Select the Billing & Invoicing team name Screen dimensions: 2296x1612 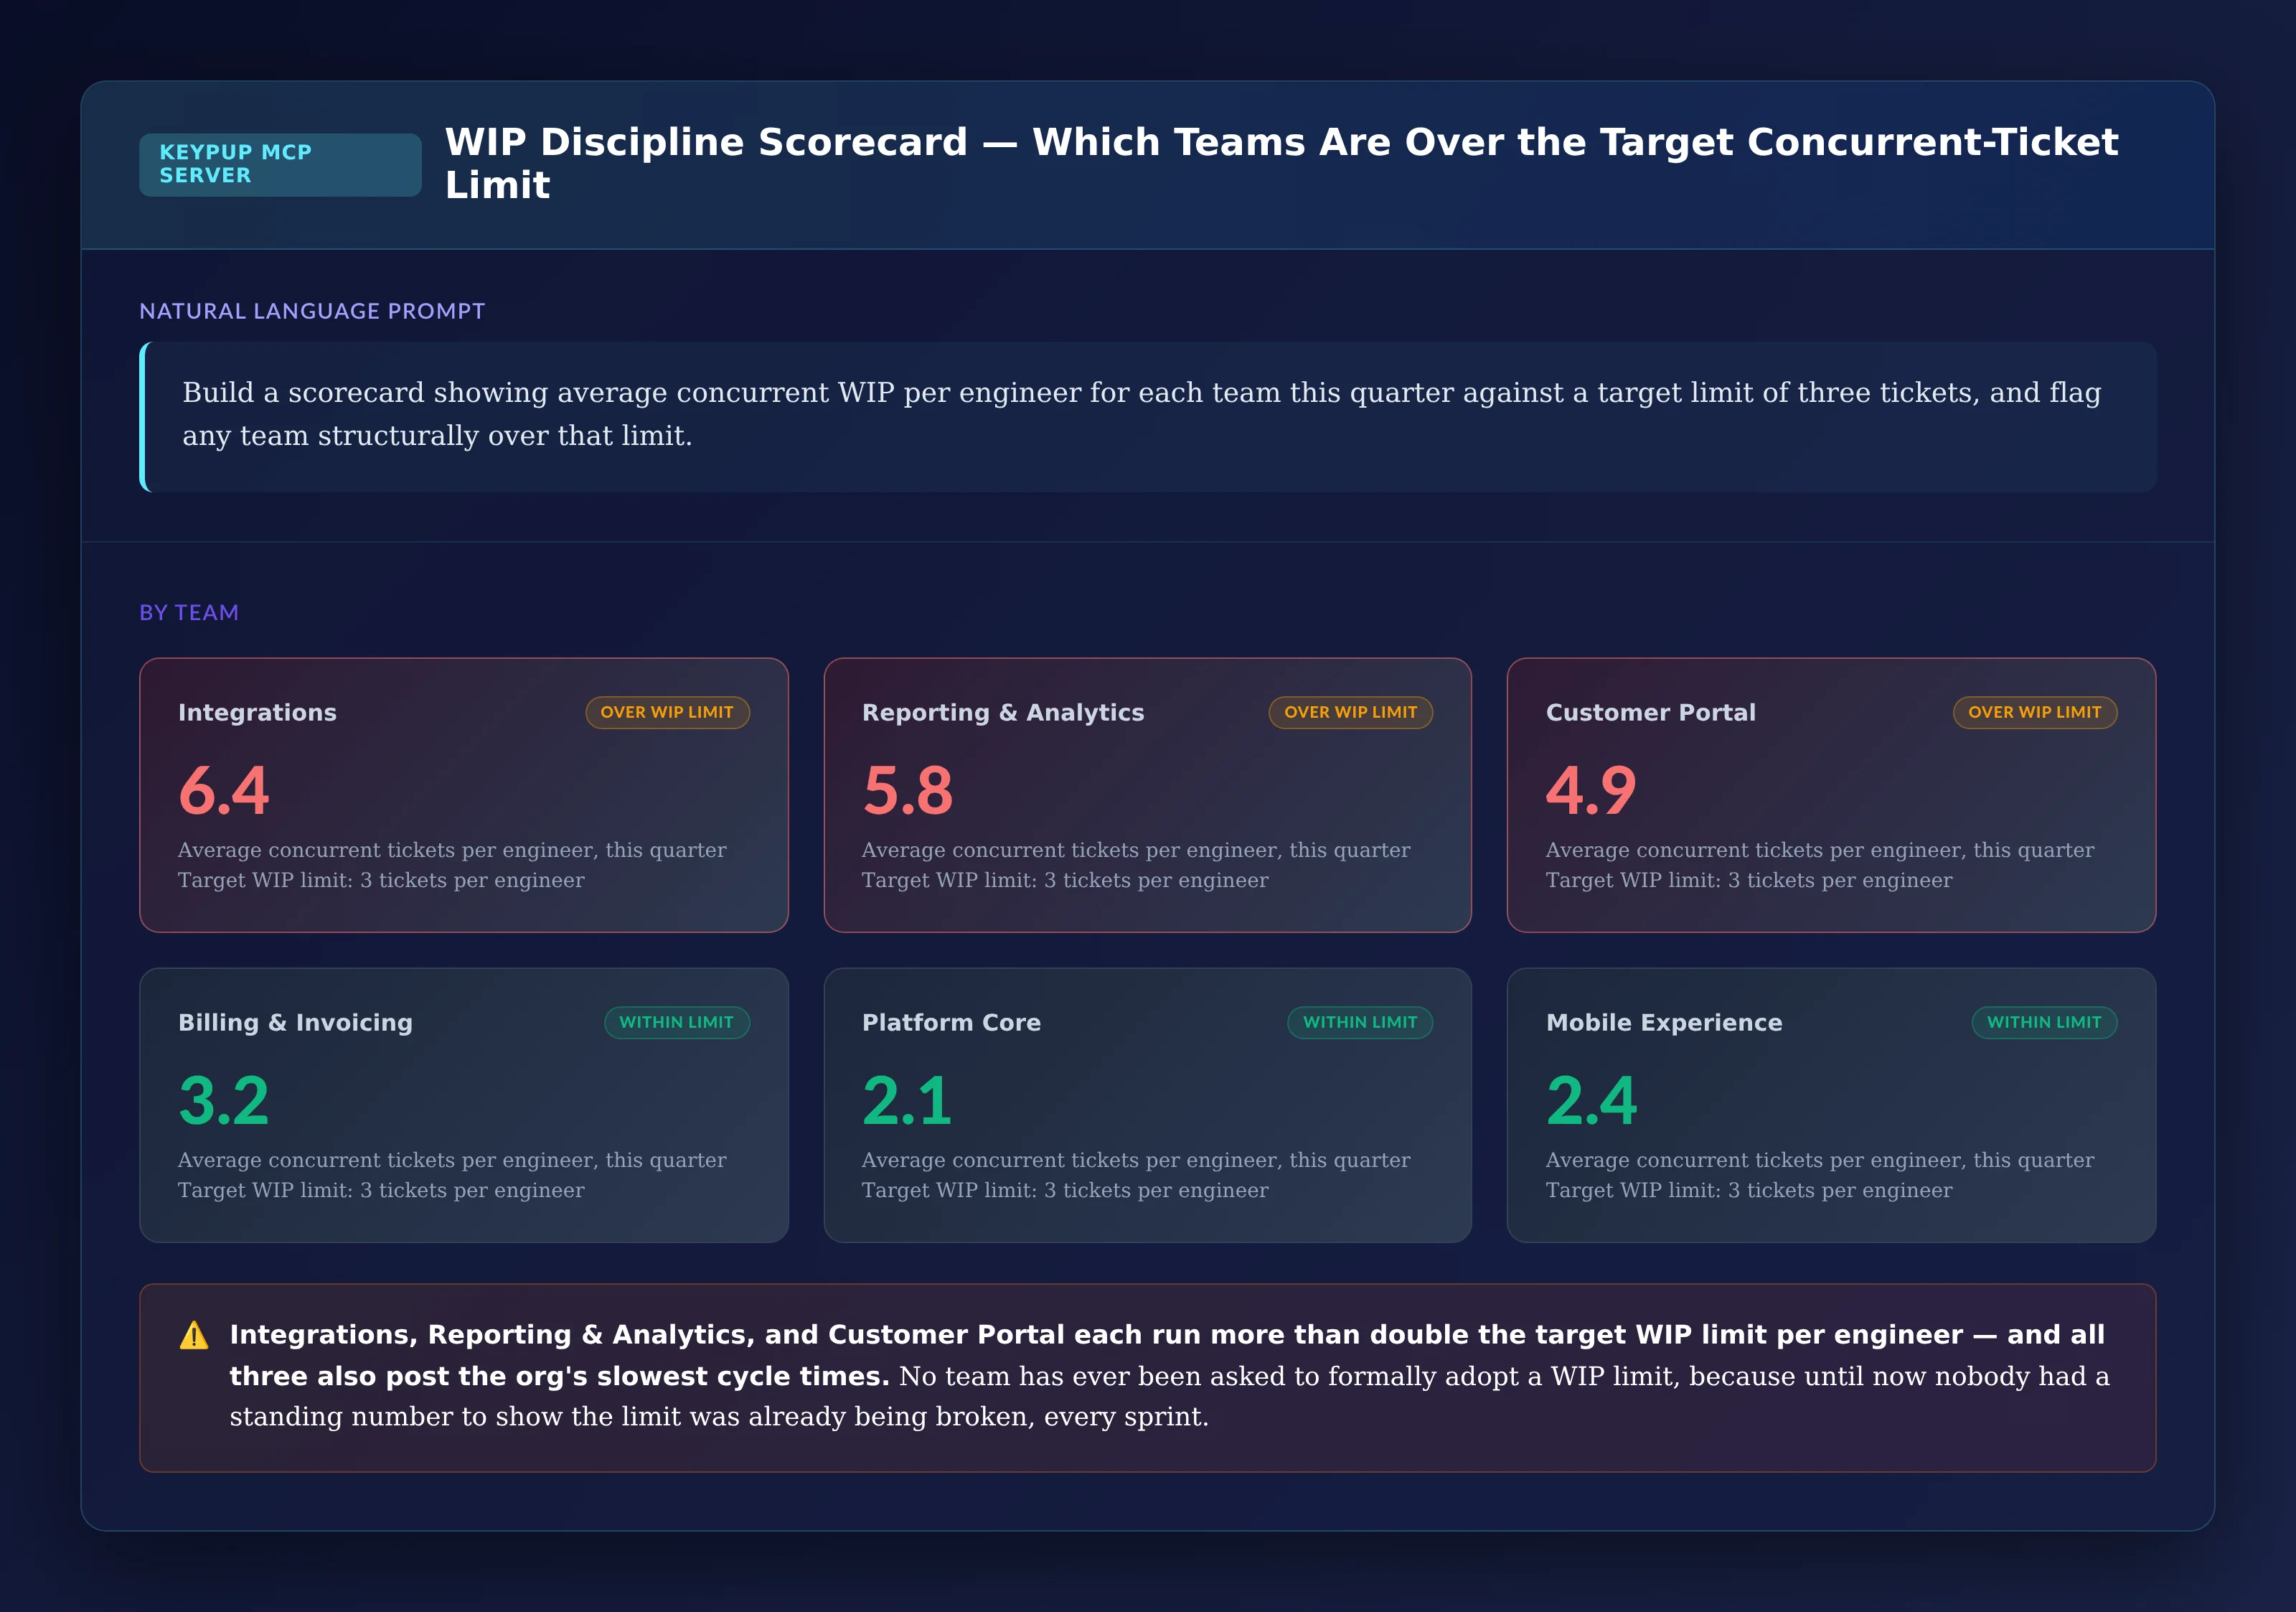295,1022
